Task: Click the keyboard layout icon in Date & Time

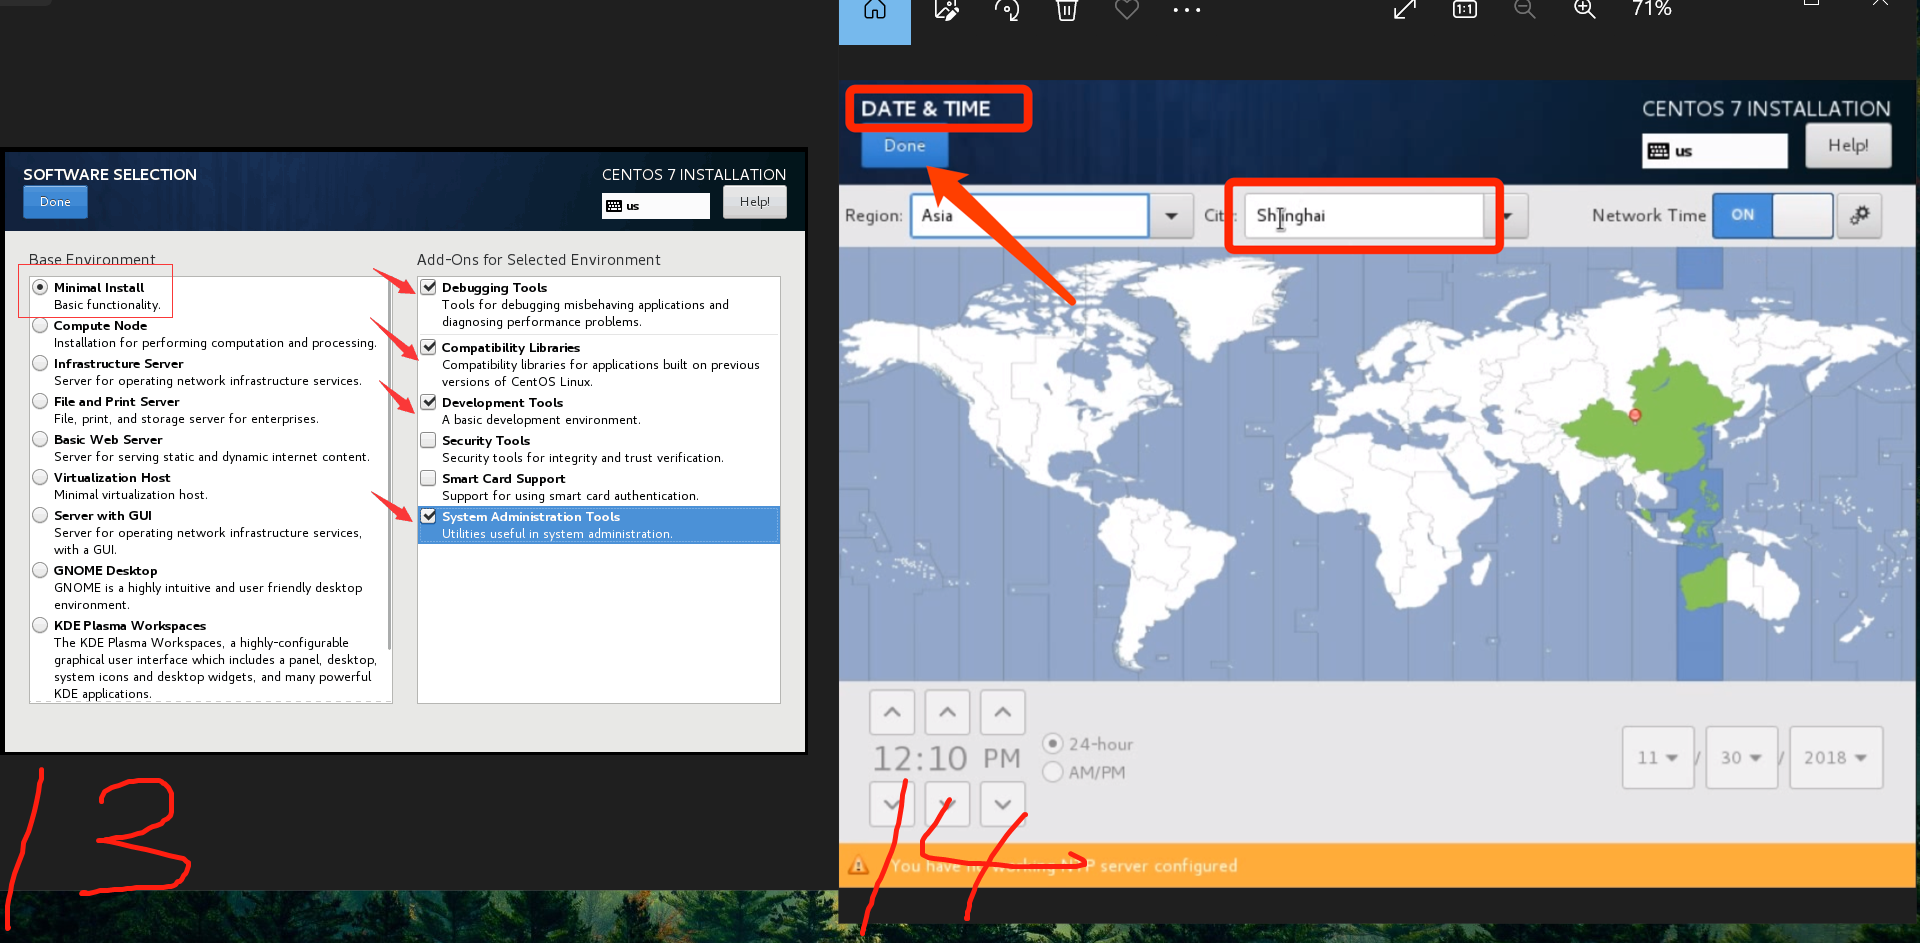Action: (1658, 151)
